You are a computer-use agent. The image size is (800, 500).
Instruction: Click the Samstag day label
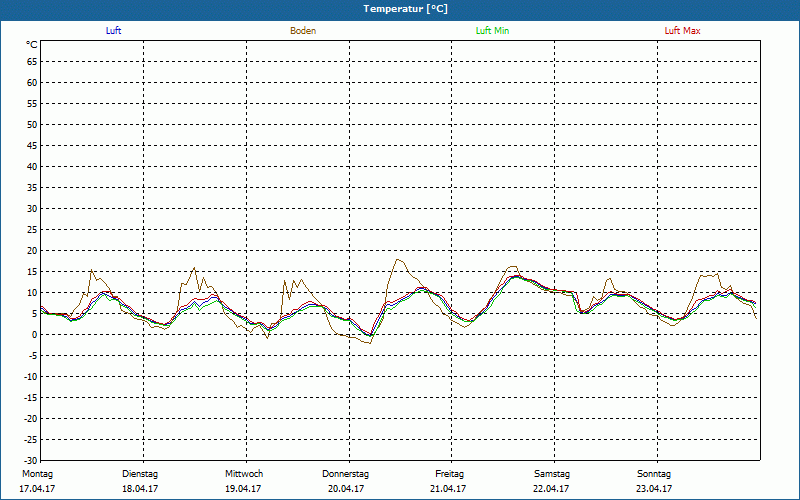point(552,474)
